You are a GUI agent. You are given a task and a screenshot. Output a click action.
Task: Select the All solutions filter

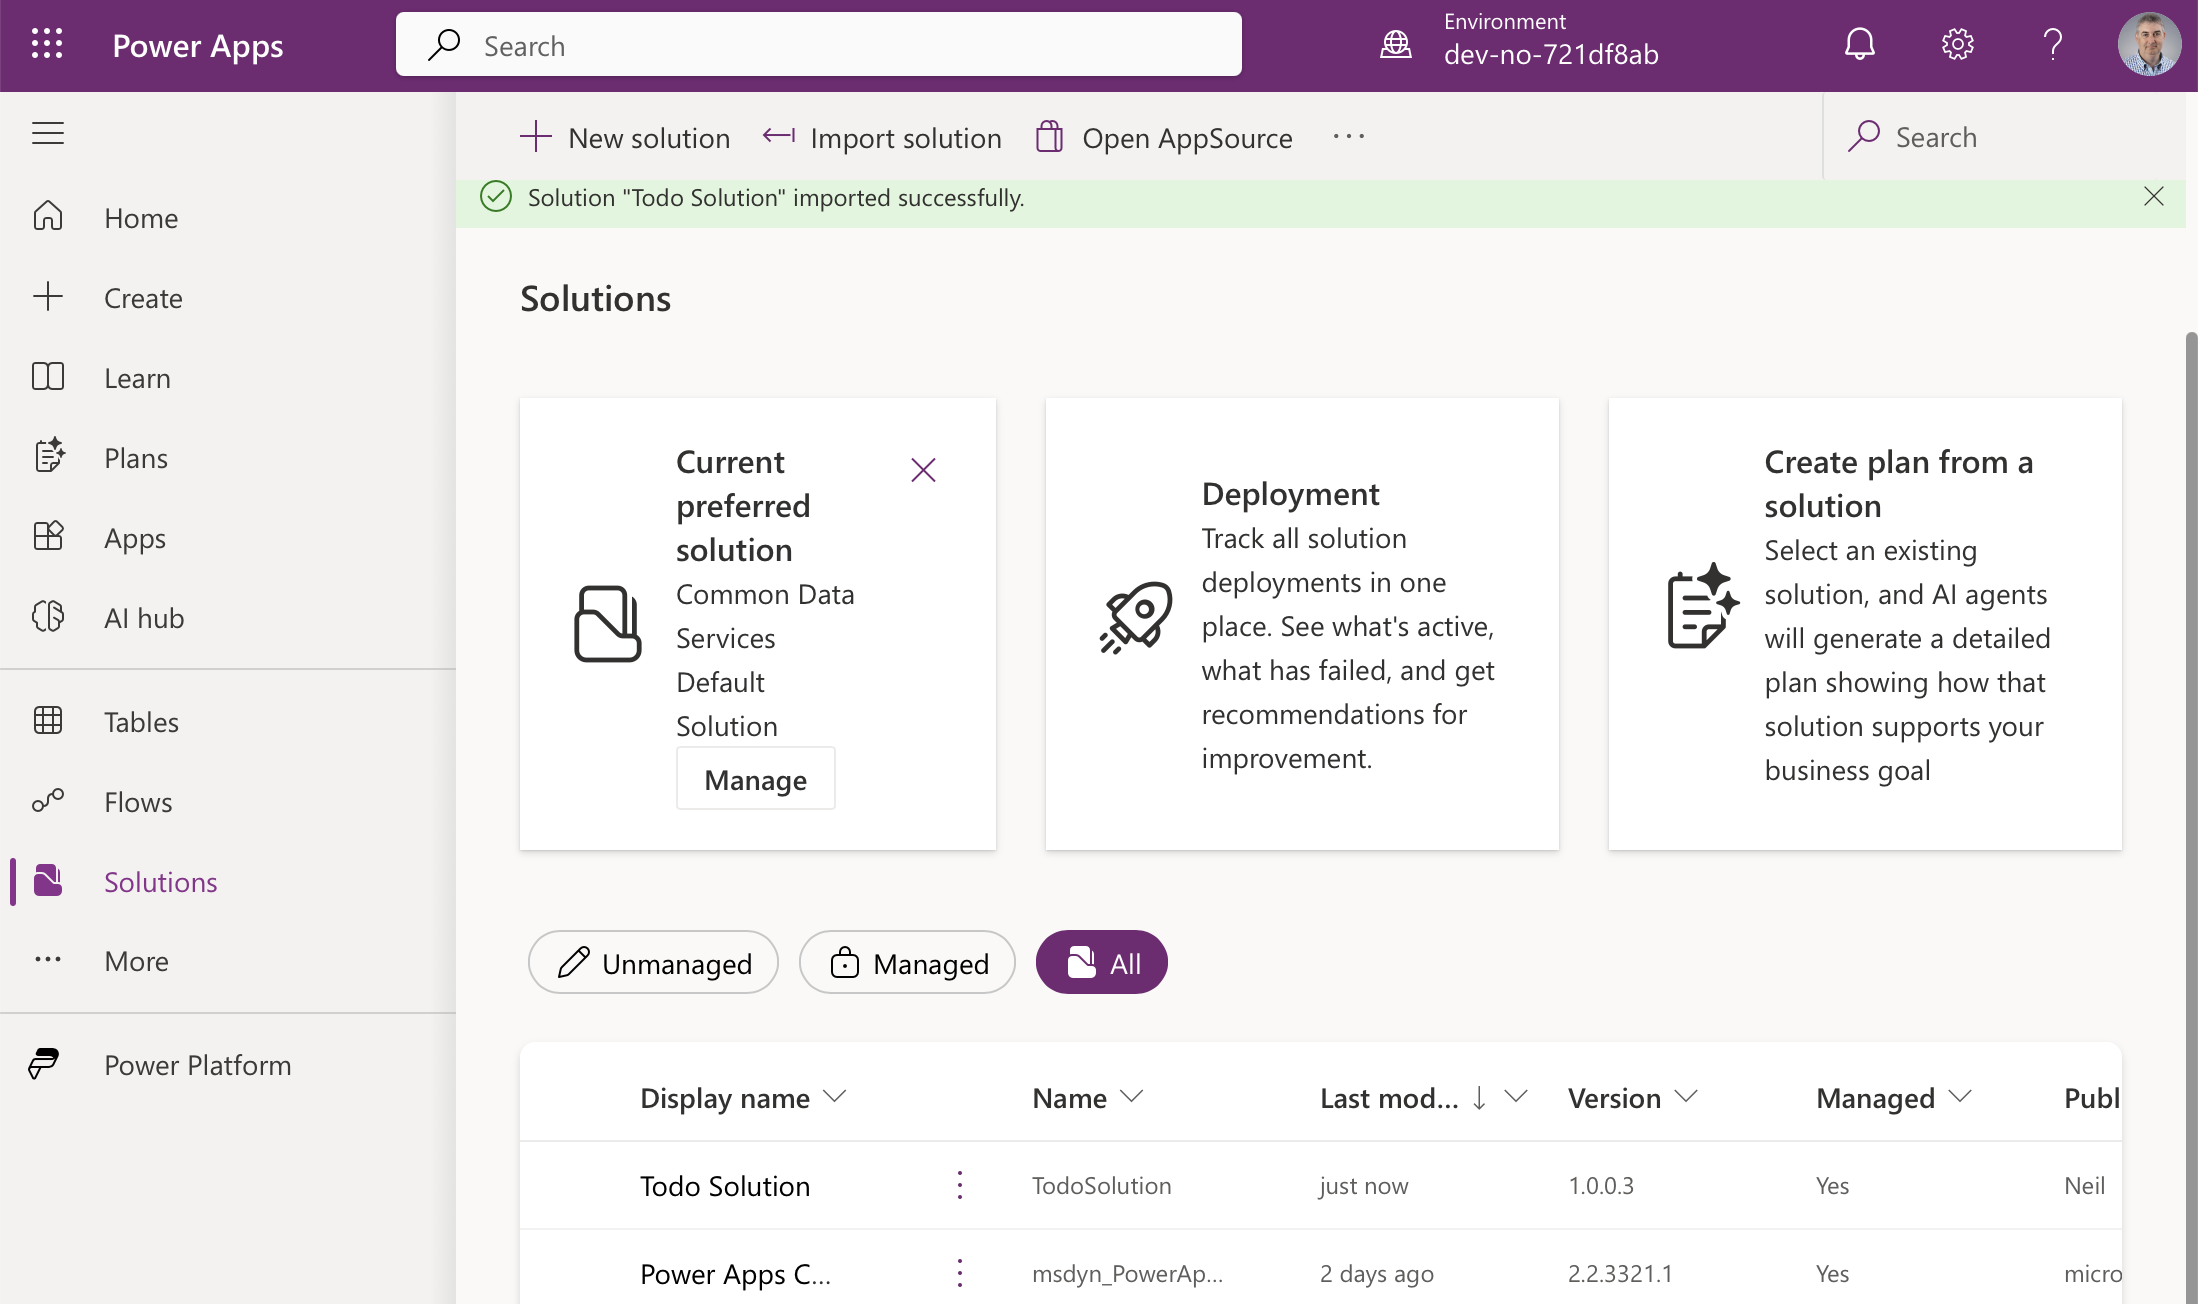[x=1101, y=962]
